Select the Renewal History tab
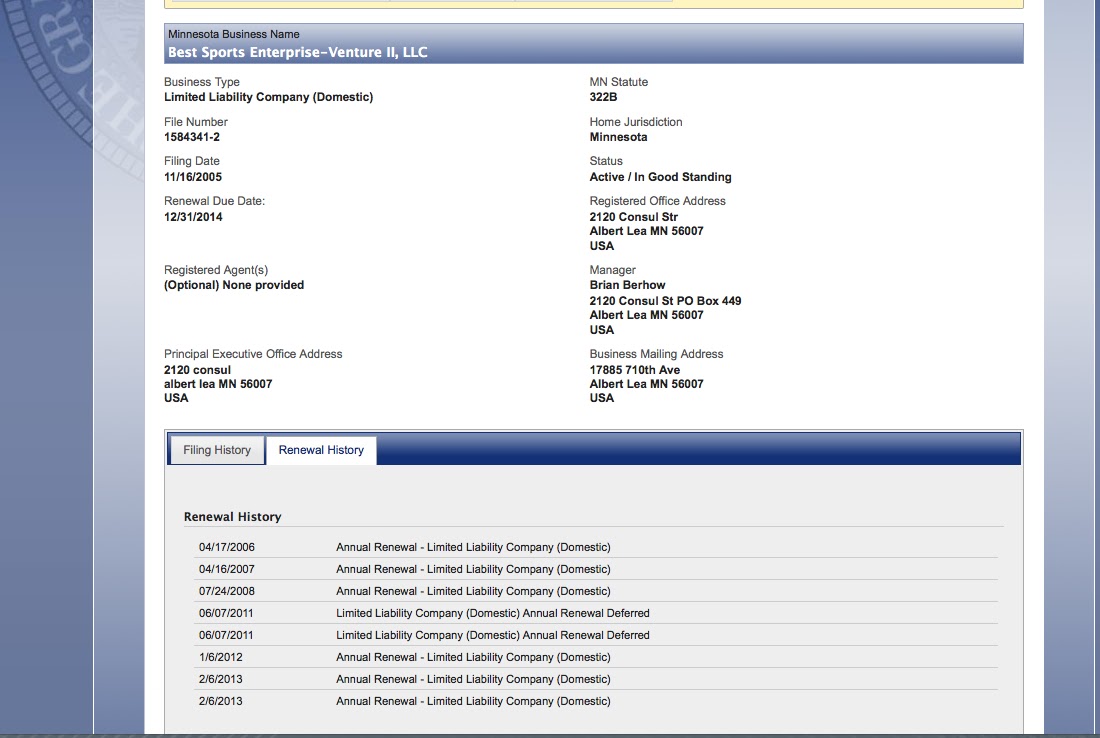The image size is (1100, 738). (321, 450)
